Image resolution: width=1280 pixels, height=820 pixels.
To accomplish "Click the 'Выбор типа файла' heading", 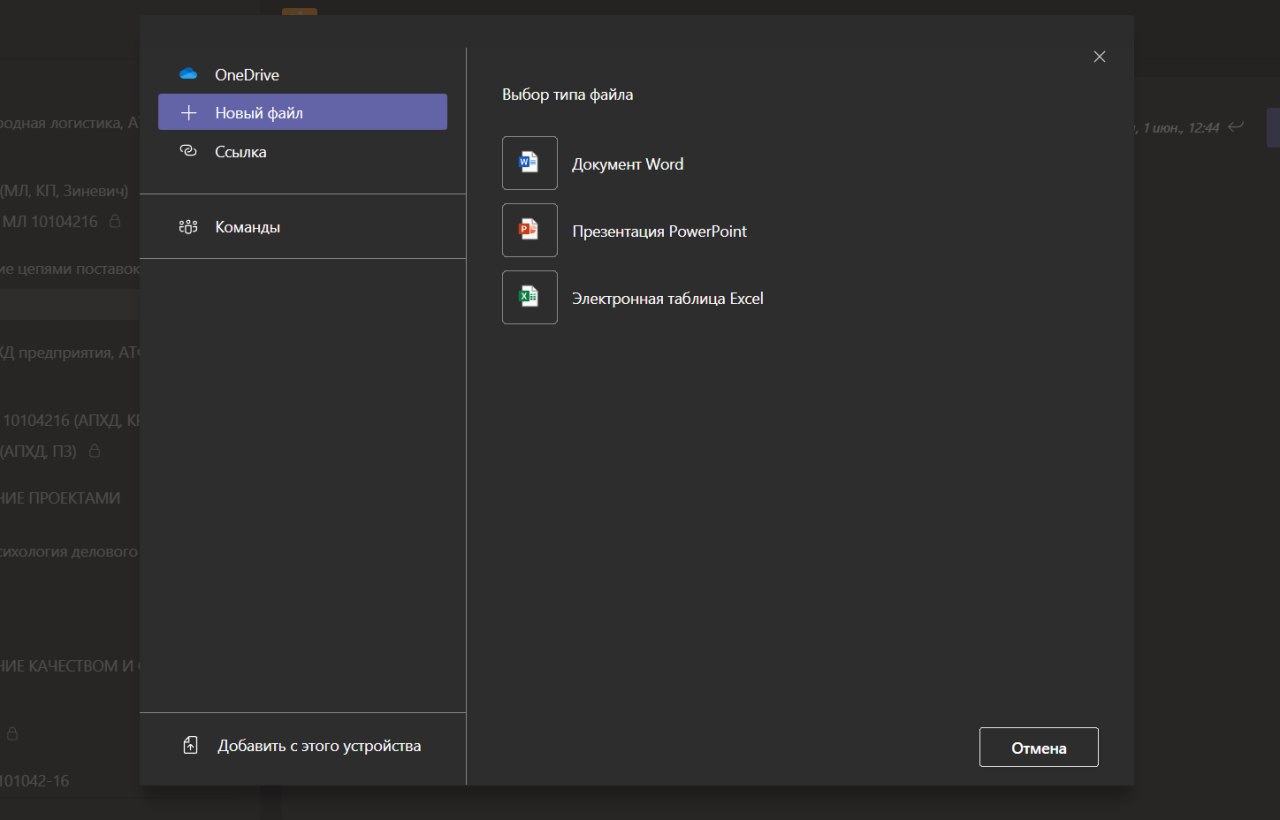I will tap(567, 95).
